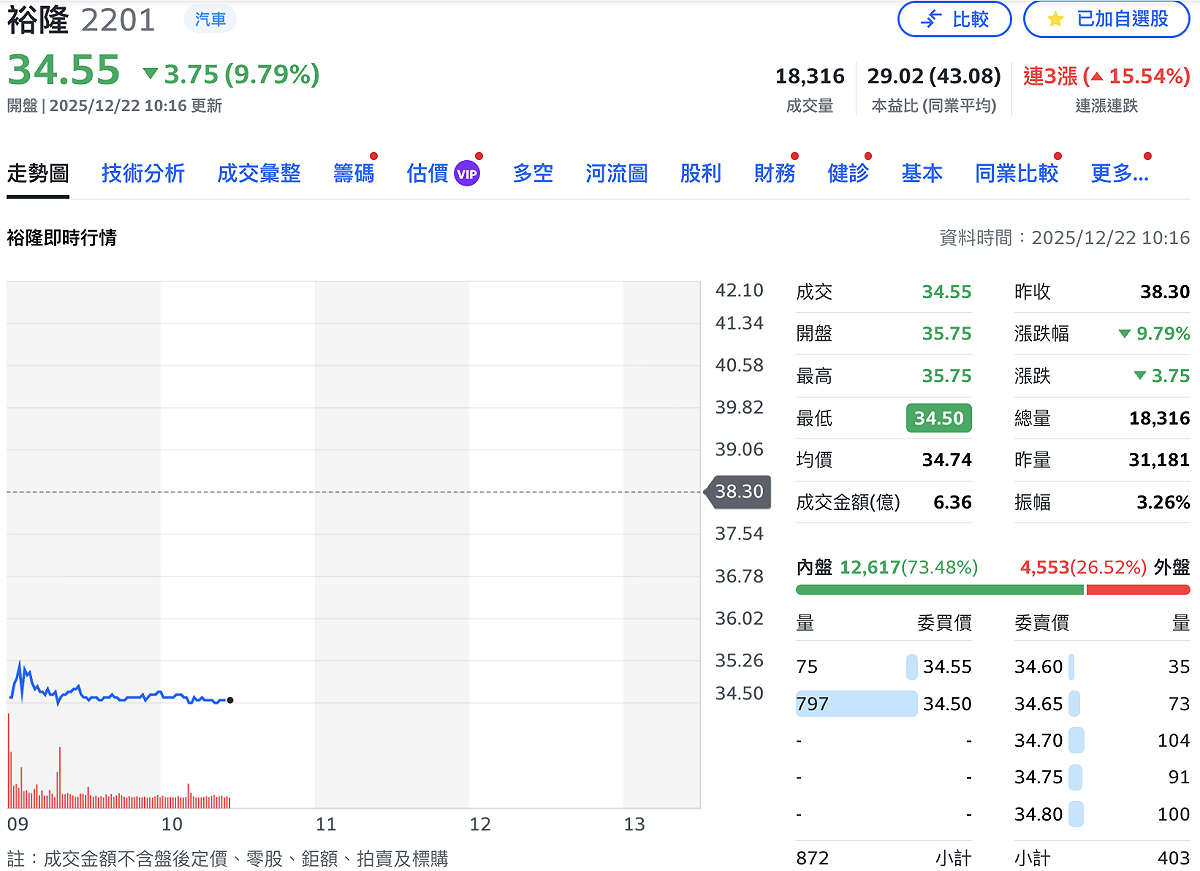Viewport: 1200px width, 871px height.
Task: Click the ask subtotal 403
Action: click(1174, 858)
